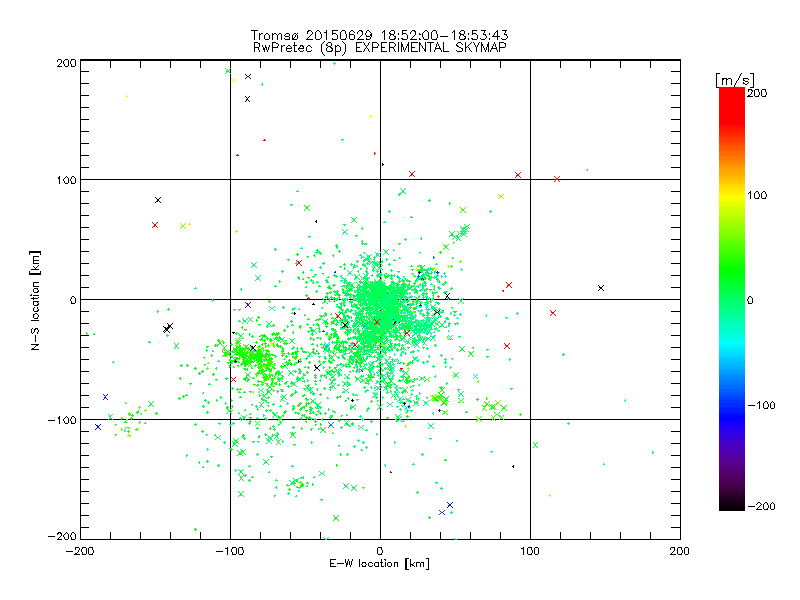Click the N-S axis tick label -100

[62, 420]
